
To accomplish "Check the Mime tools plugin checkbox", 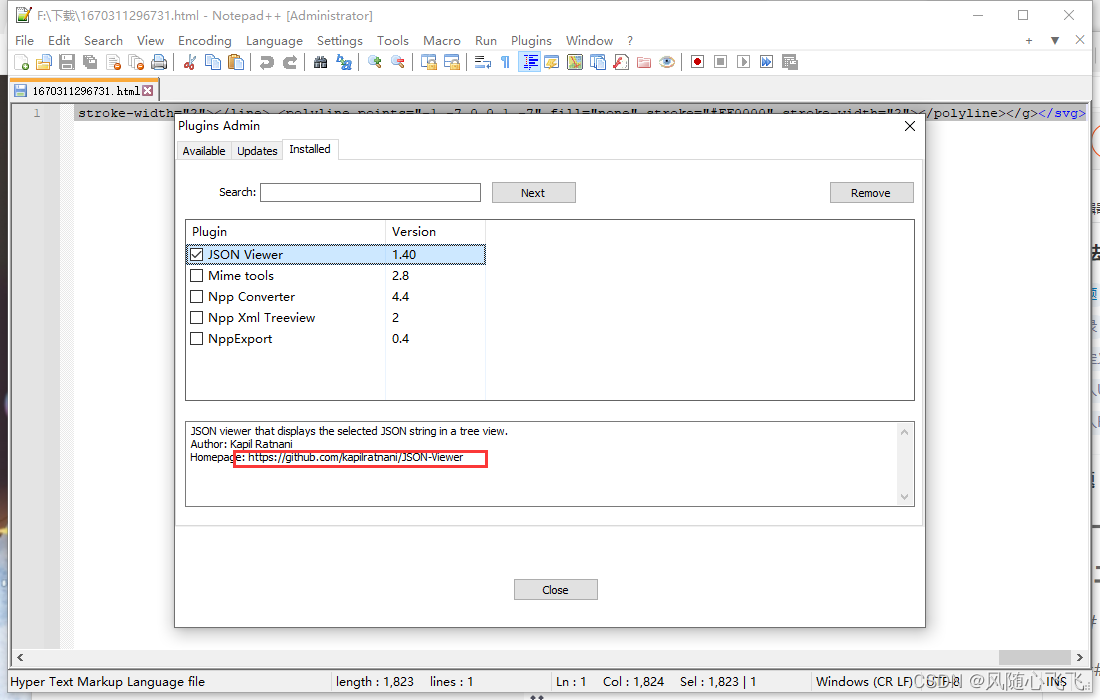I will [197, 276].
